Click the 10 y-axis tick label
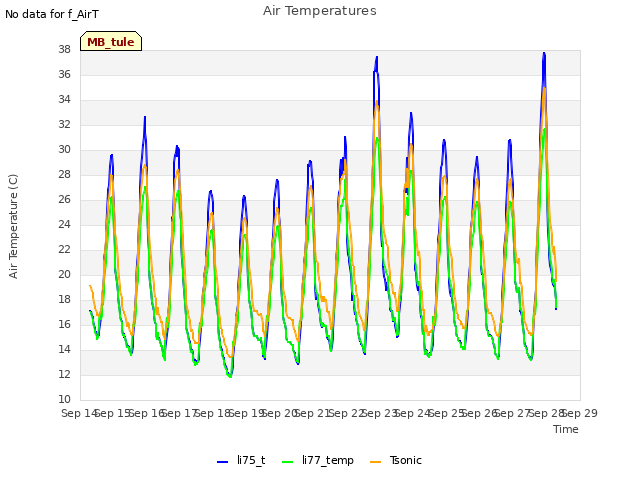 [64, 400]
